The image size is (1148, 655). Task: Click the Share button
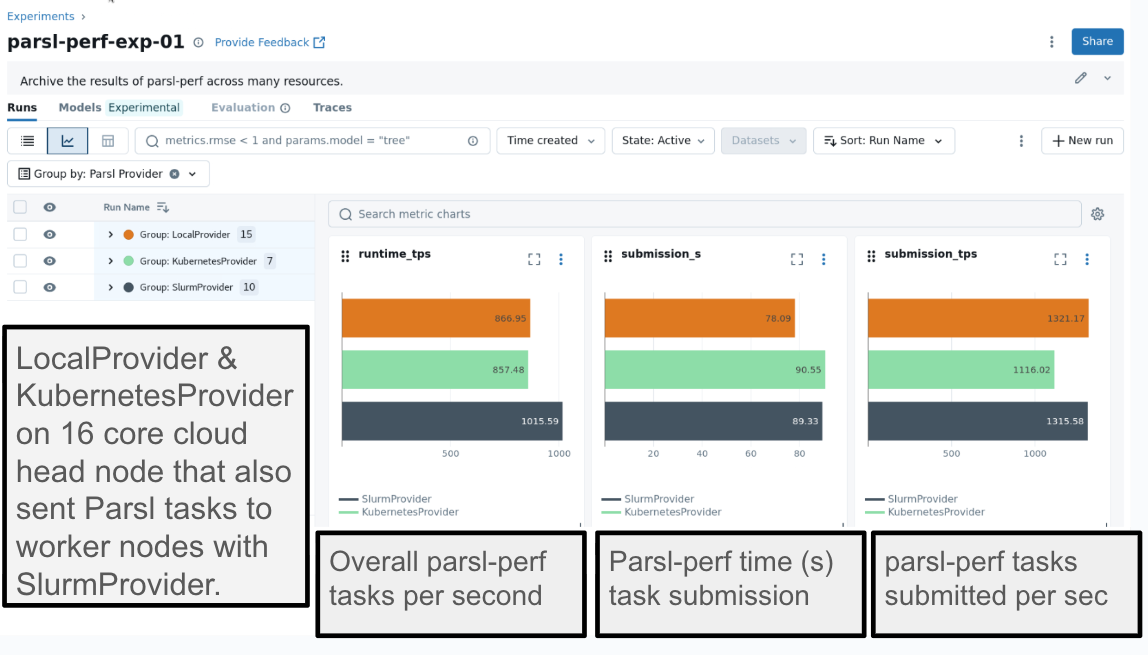coord(1097,42)
